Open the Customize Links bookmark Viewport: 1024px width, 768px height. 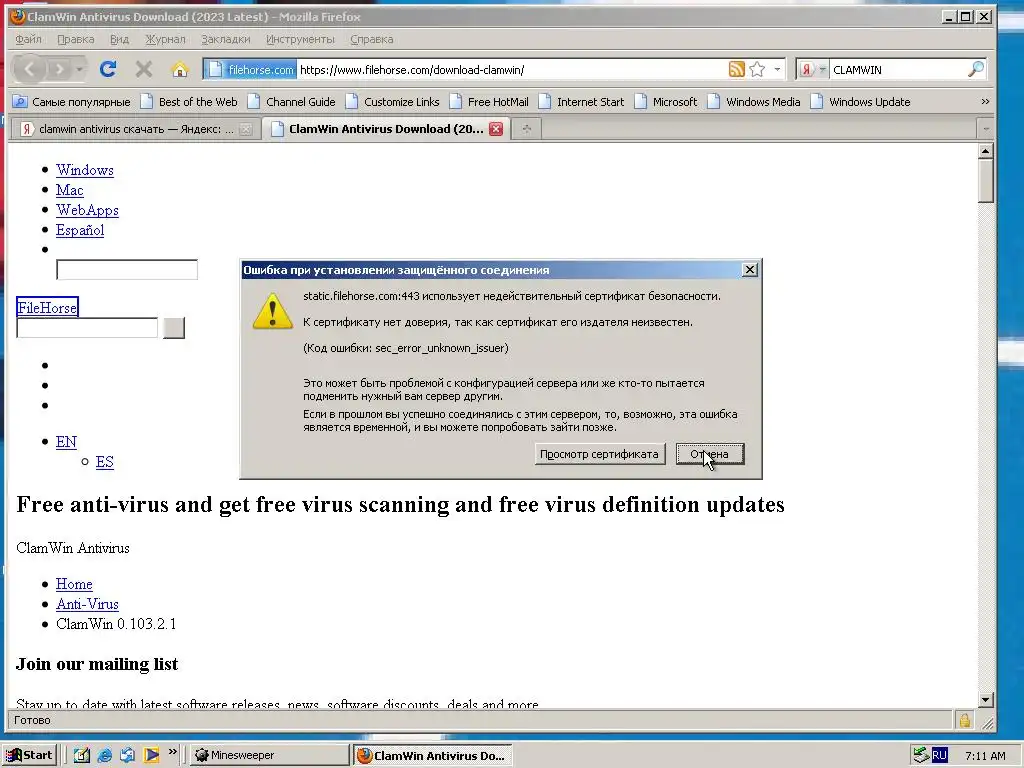coord(392,102)
